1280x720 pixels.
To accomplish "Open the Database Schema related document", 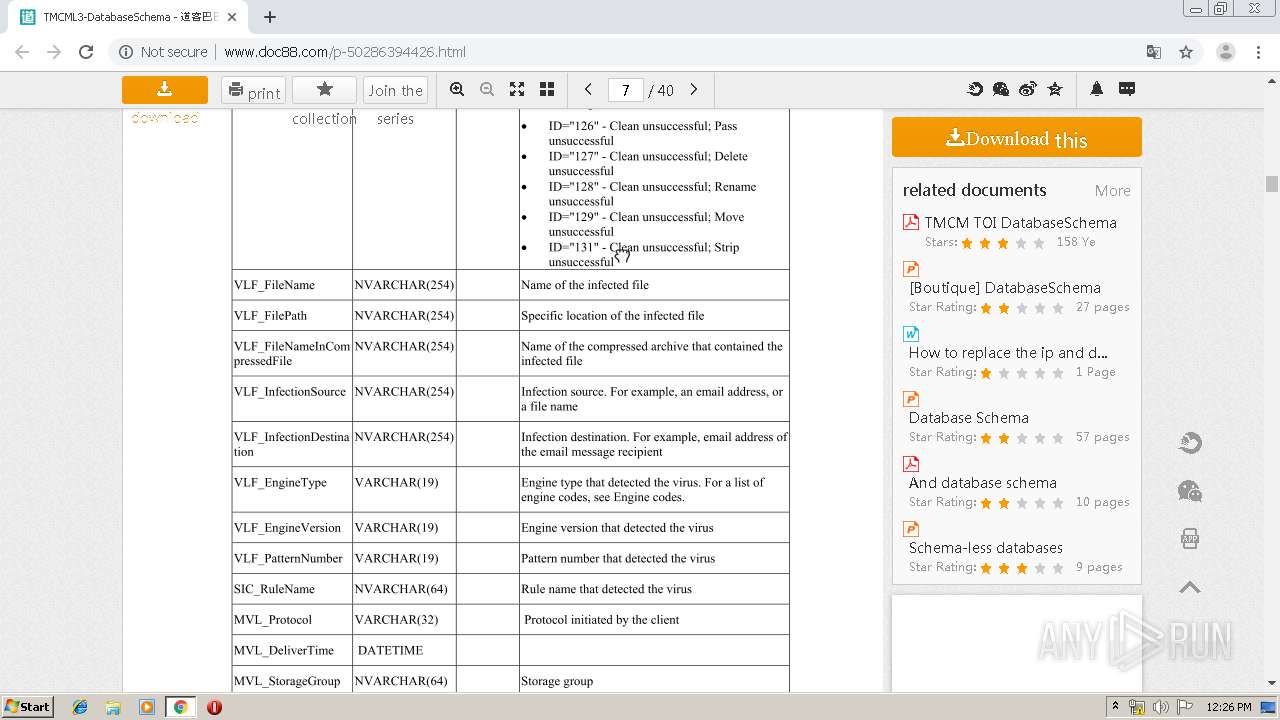I will click(968, 418).
